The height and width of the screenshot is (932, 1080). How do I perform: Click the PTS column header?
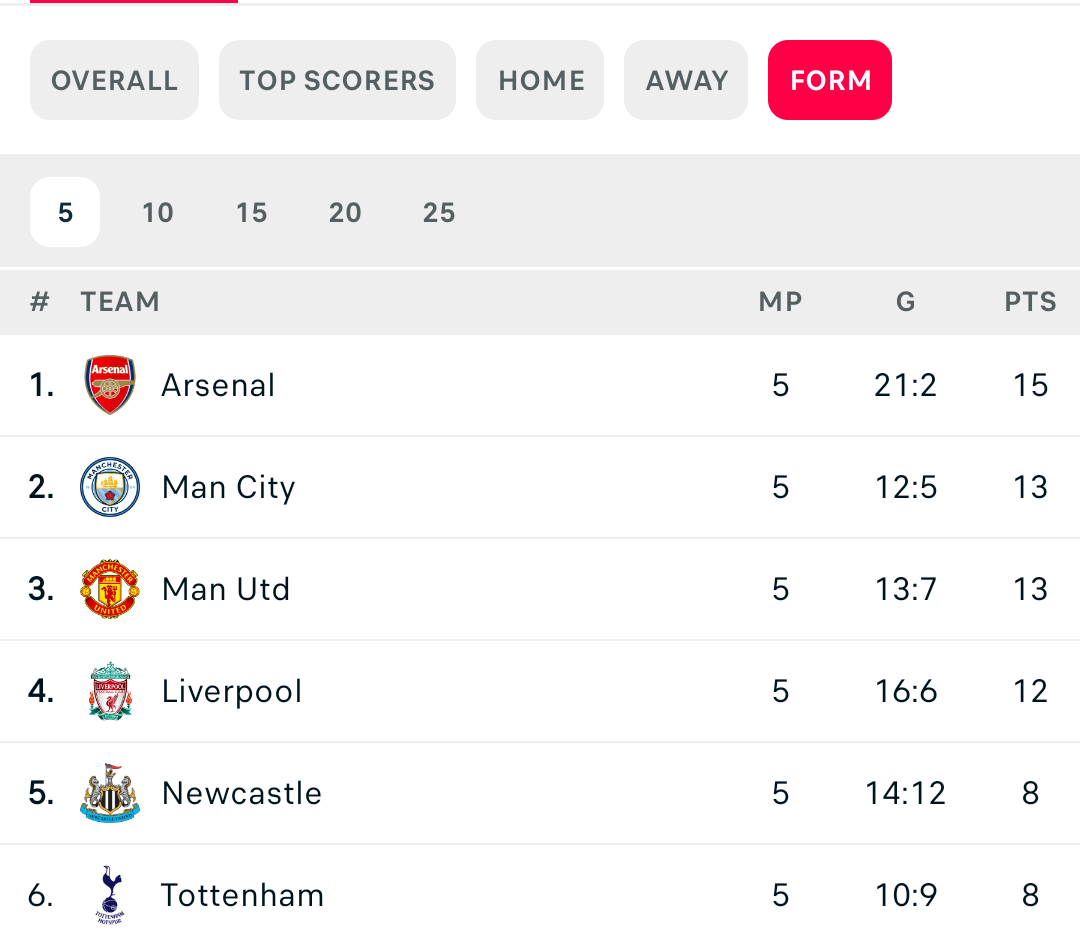pos(1030,302)
